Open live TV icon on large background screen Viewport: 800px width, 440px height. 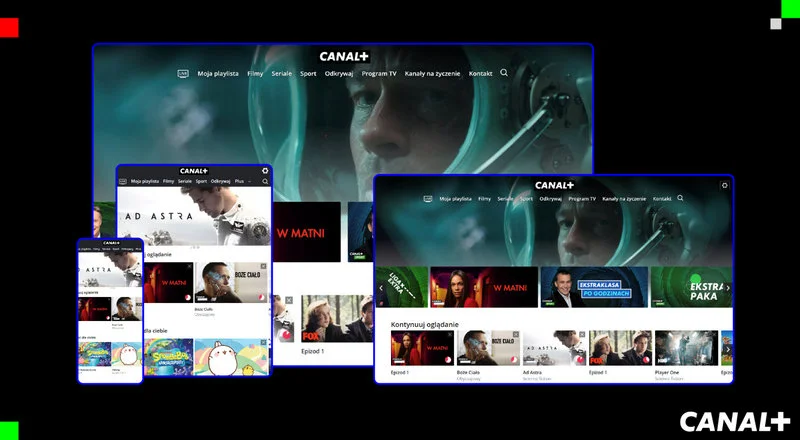click(x=183, y=74)
